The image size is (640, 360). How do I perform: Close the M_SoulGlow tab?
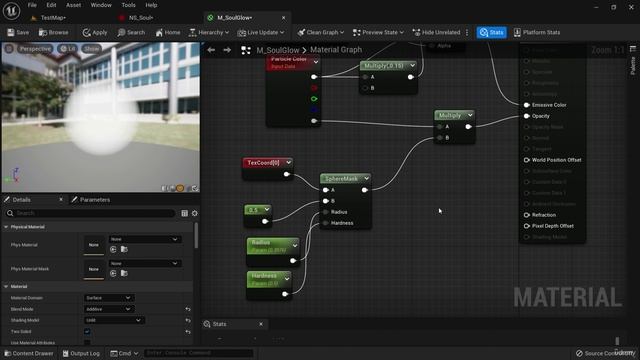pyautogui.click(x=284, y=18)
